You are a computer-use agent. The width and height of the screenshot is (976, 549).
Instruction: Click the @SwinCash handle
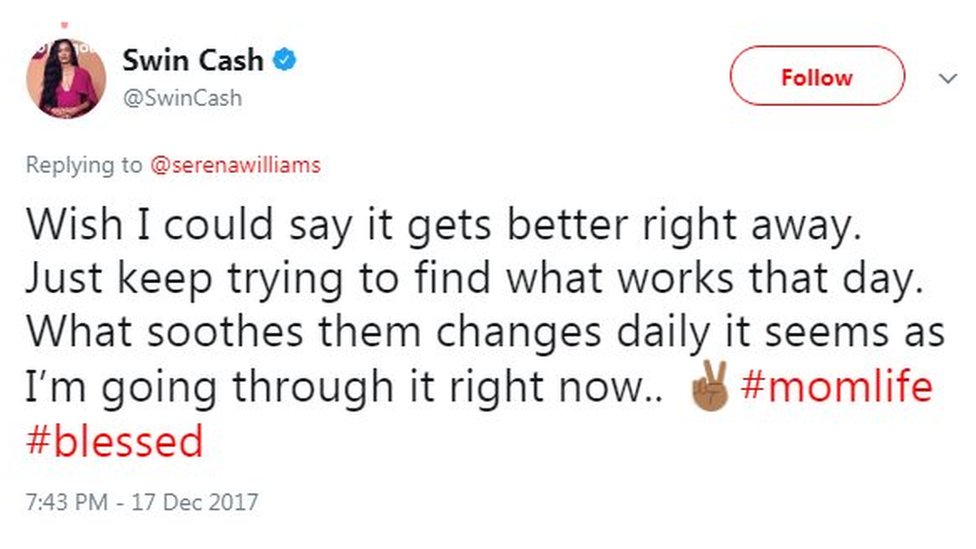coord(182,98)
